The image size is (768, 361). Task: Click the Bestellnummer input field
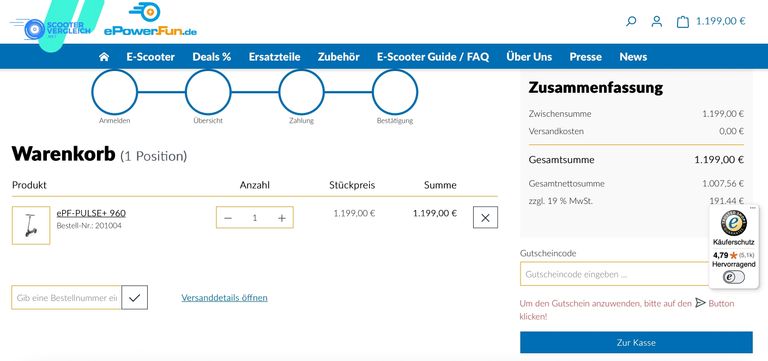[67, 297]
